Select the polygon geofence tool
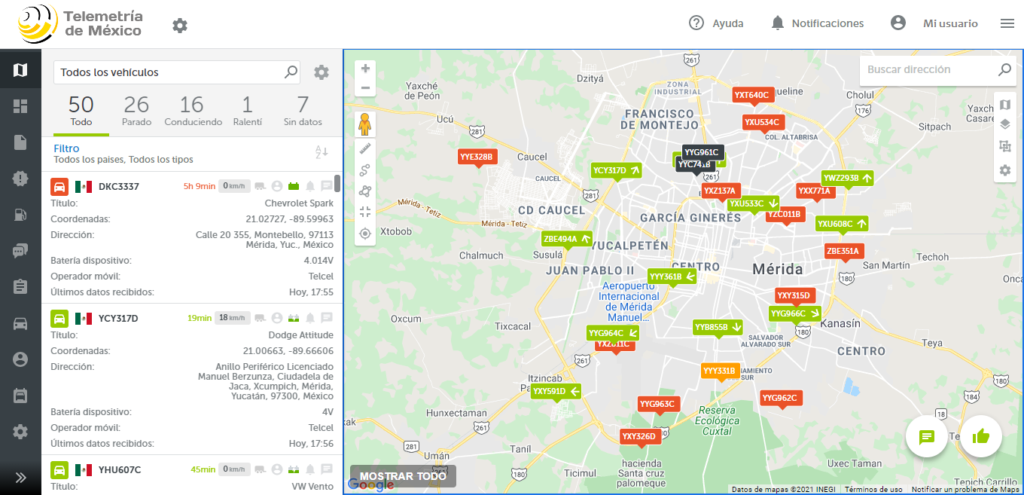Viewport: 1024px width, 495px height. (365, 191)
